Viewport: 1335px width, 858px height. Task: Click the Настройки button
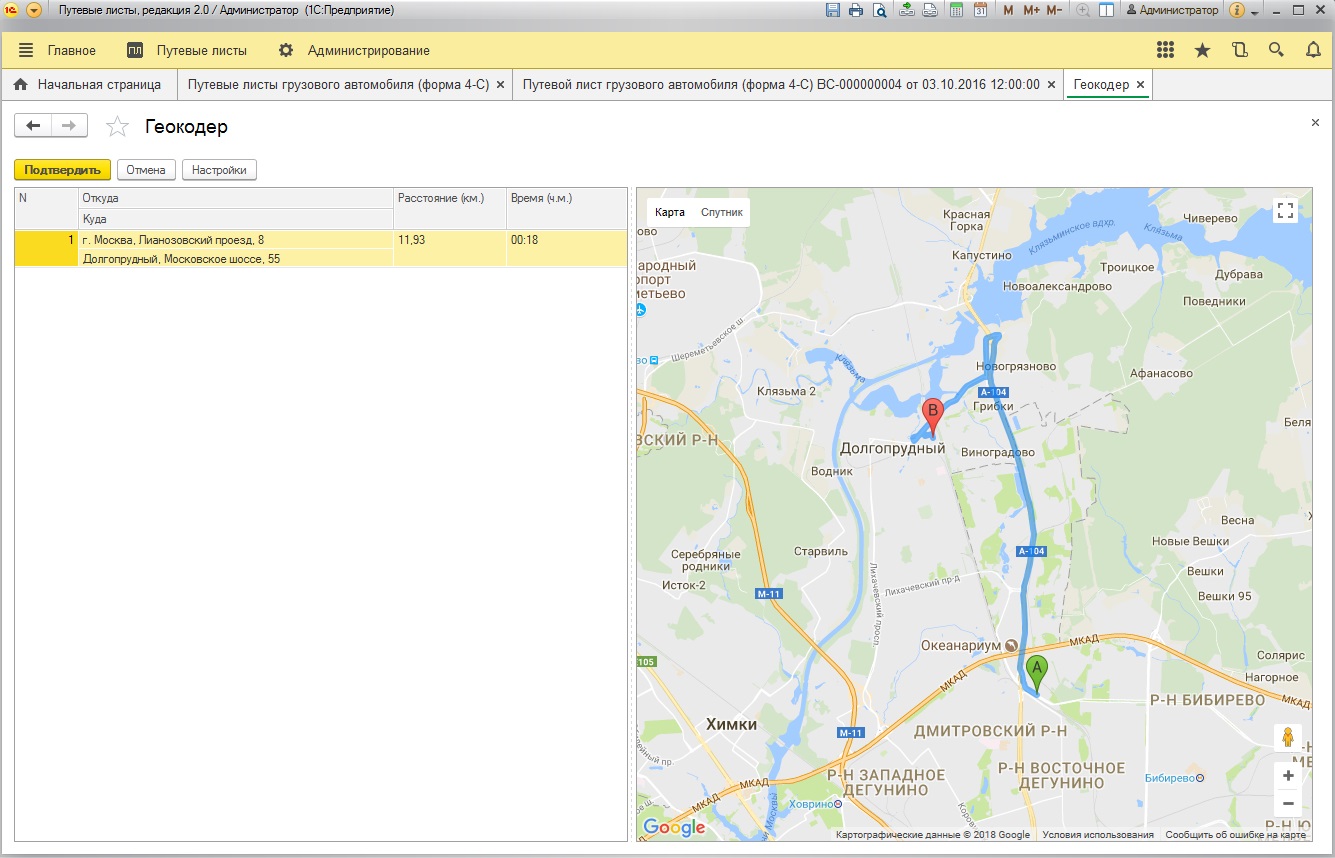(x=219, y=170)
